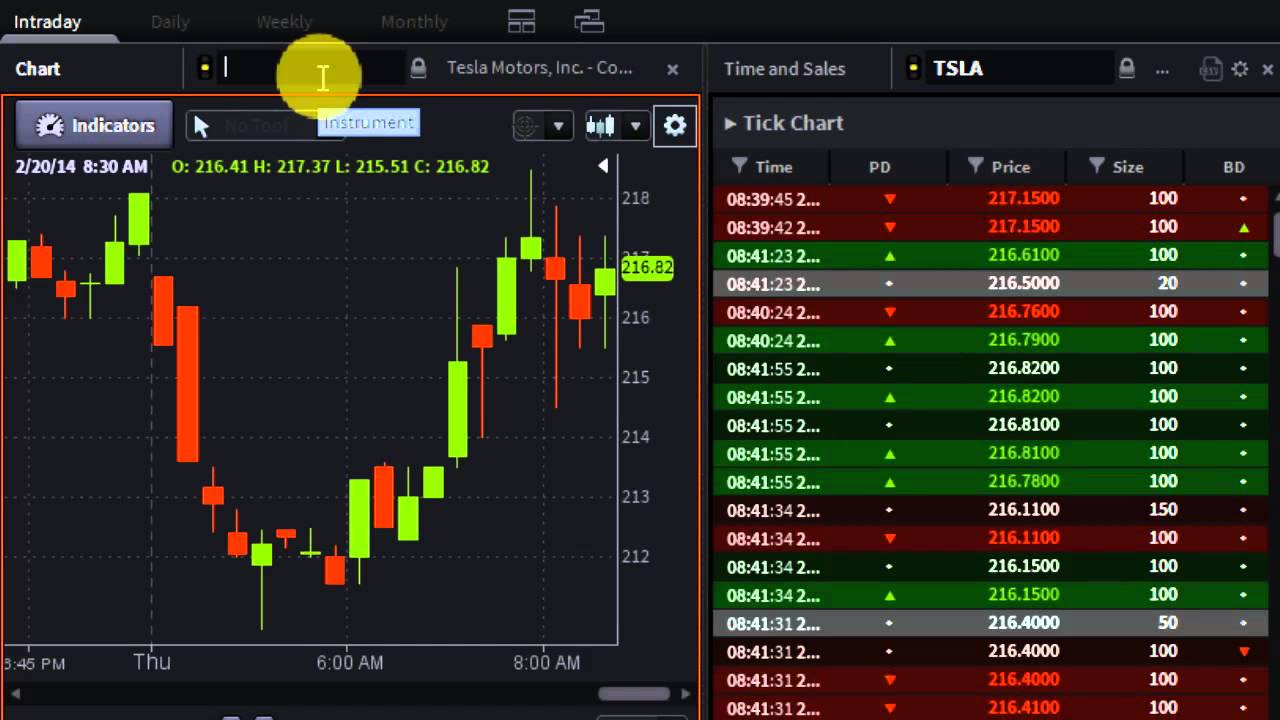
Task: Open the Size column filter
Action: tap(1097, 166)
